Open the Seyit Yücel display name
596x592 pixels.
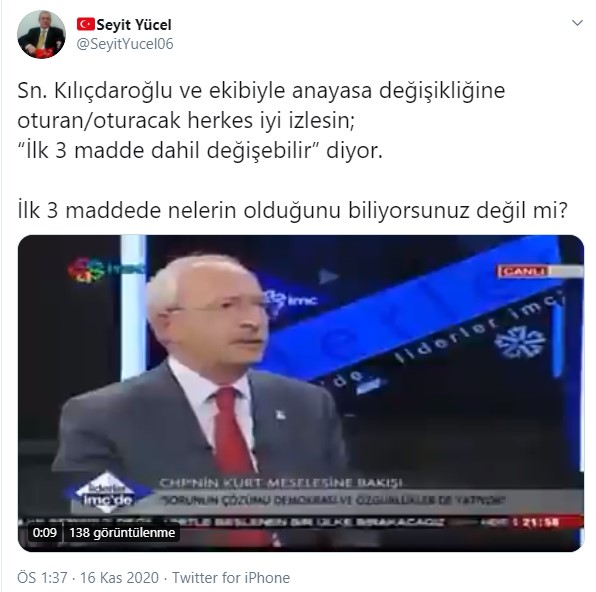pos(134,25)
